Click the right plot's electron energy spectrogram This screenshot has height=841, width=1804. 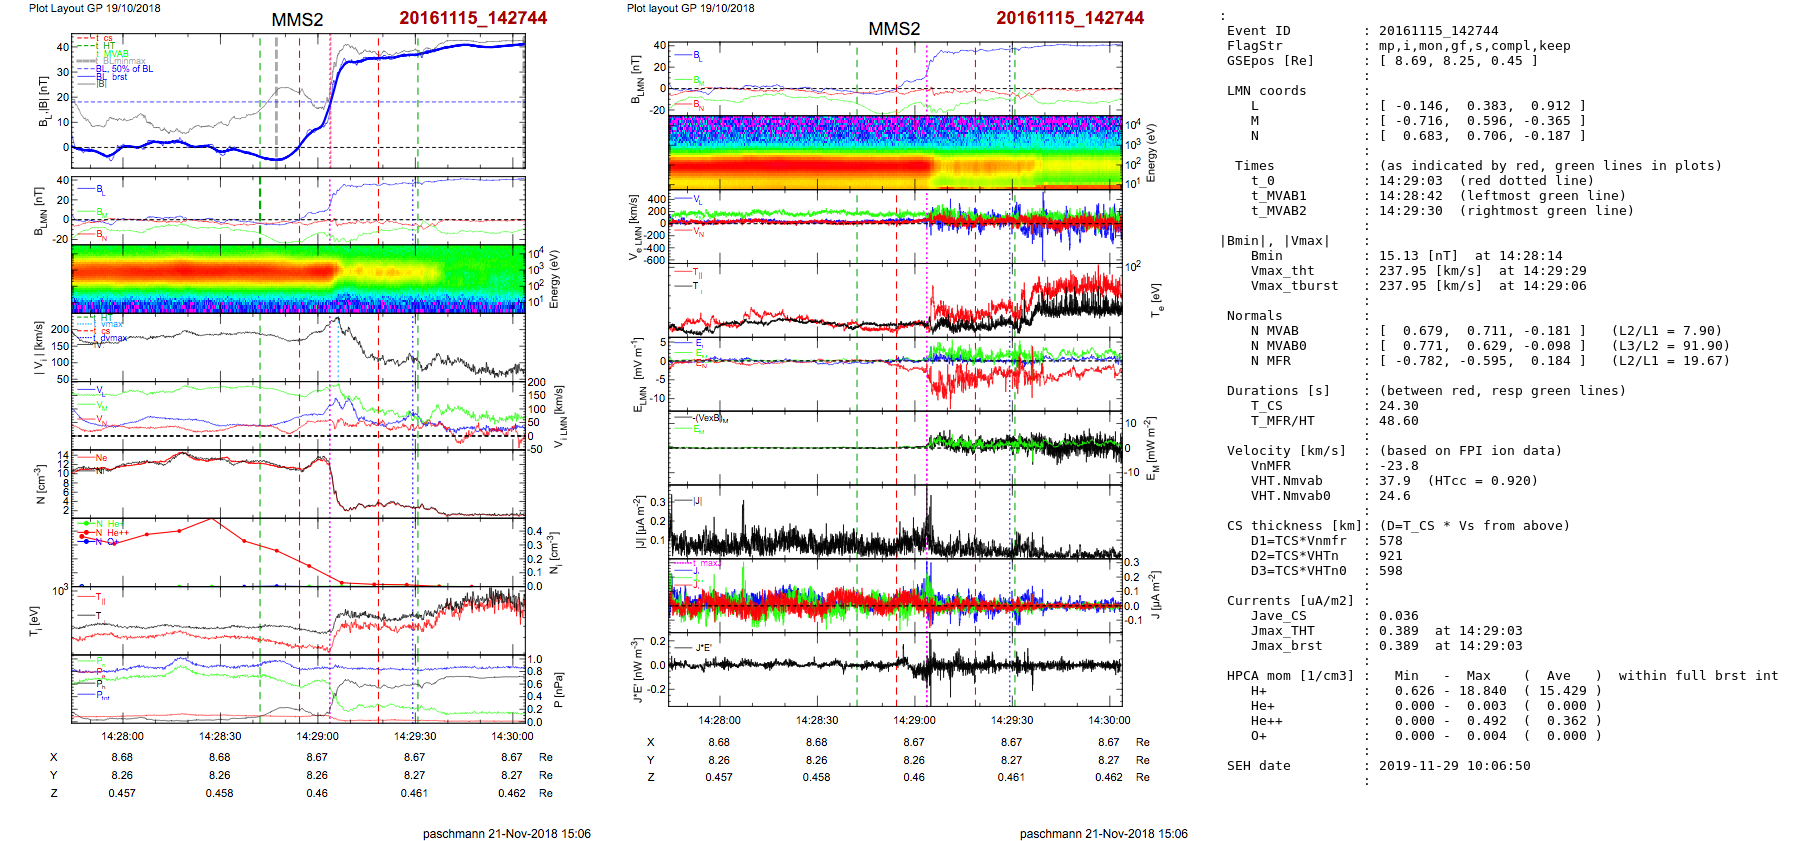pyautogui.click(x=894, y=152)
